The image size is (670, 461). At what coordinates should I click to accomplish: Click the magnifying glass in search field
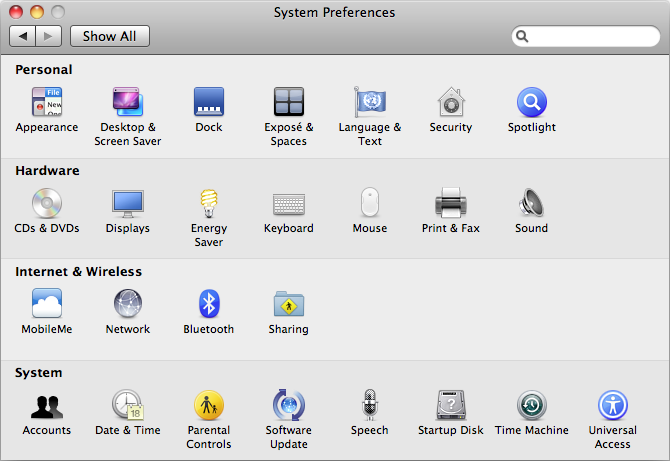(522, 36)
